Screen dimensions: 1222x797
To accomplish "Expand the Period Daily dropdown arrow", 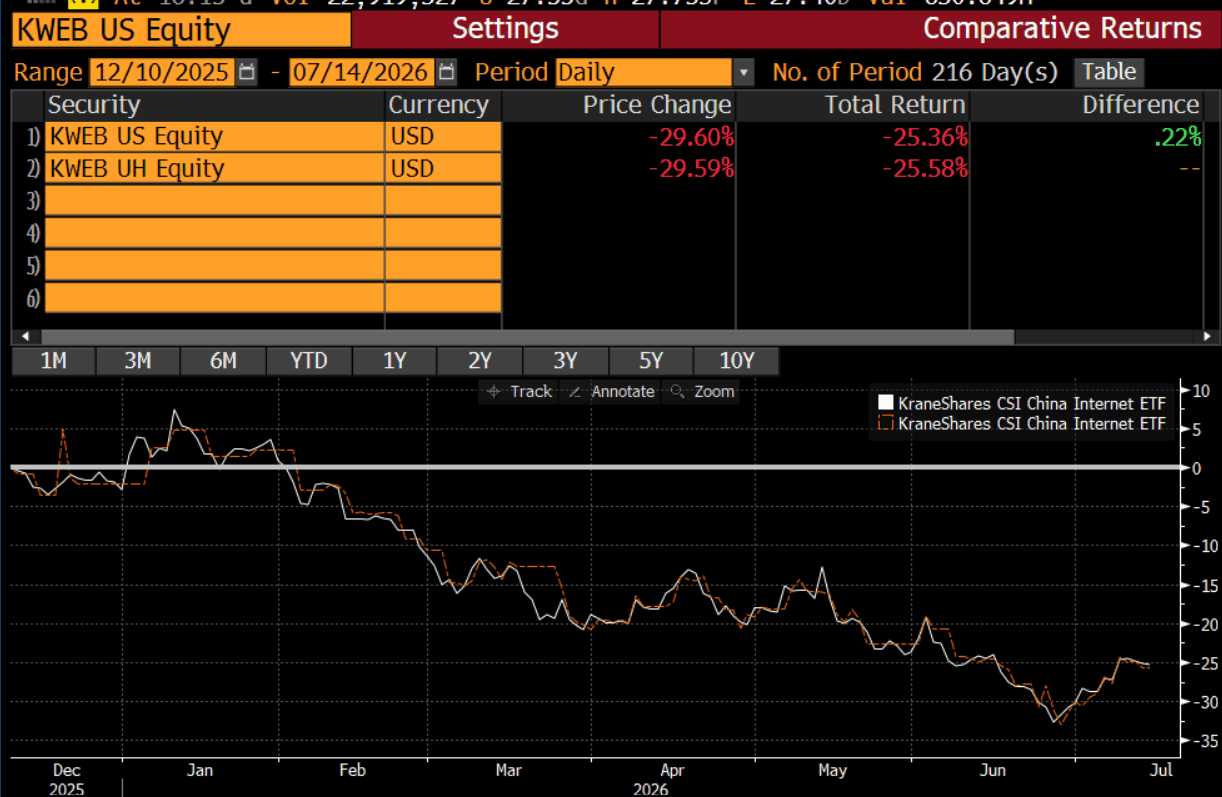I will point(743,73).
